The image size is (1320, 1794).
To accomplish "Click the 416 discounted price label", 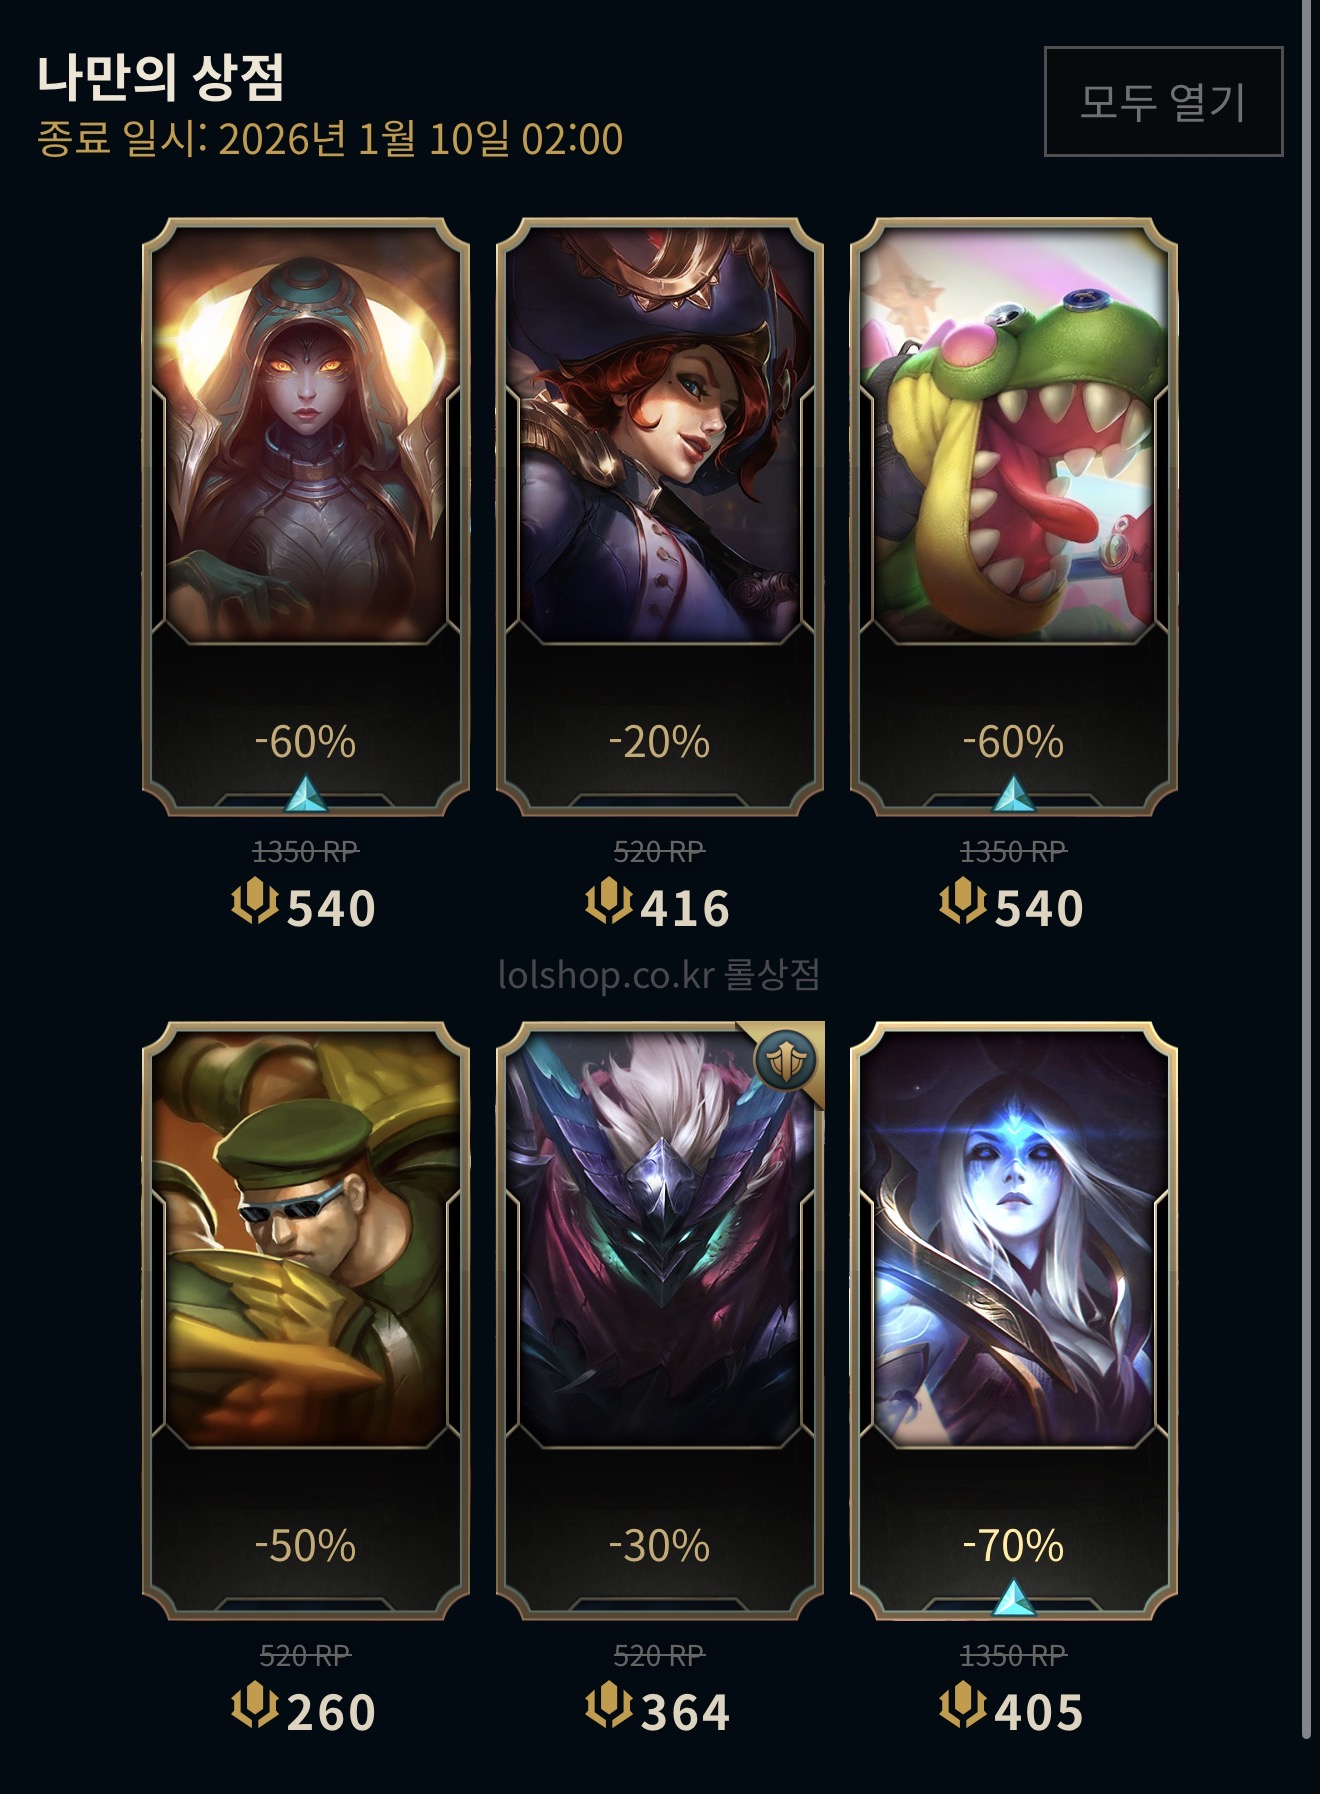I will [685, 908].
